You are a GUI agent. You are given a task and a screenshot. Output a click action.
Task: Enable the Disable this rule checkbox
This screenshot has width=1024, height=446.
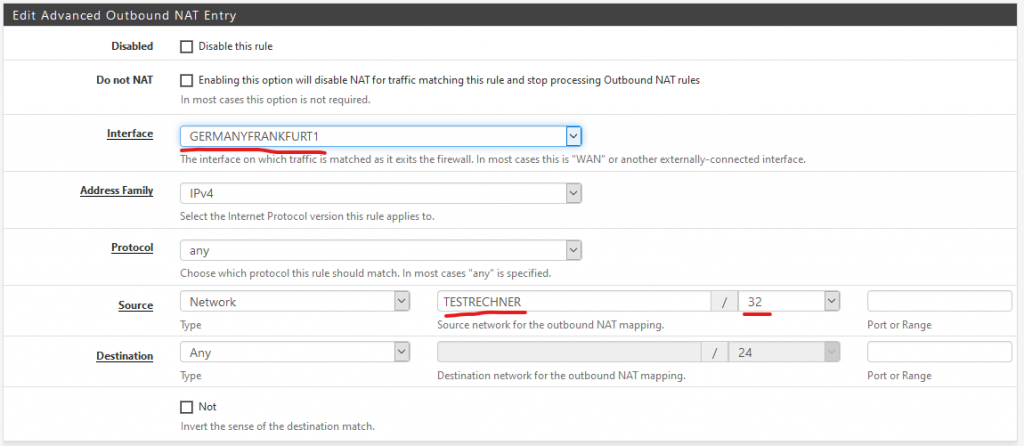pyautogui.click(x=187, y=47)
